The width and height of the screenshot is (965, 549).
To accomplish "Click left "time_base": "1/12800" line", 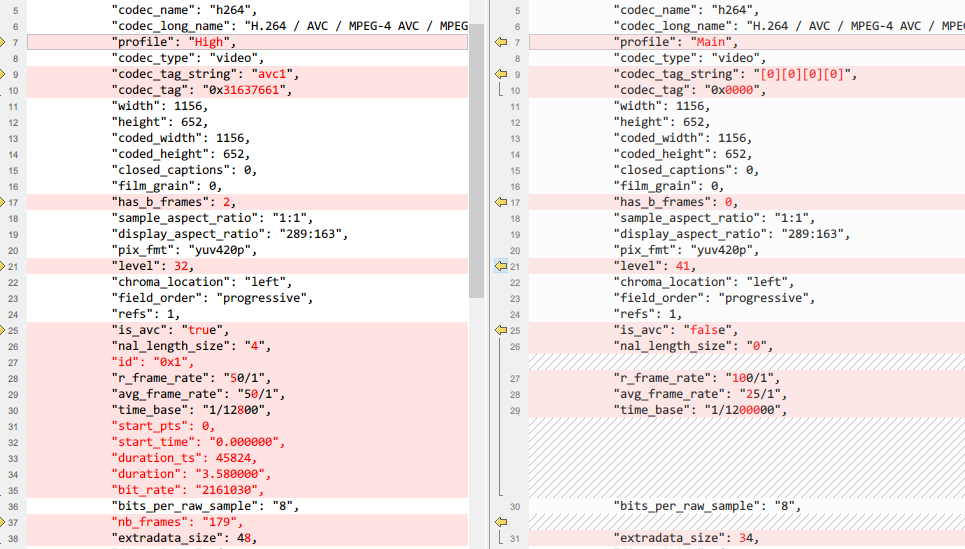I will pos(247,410).
